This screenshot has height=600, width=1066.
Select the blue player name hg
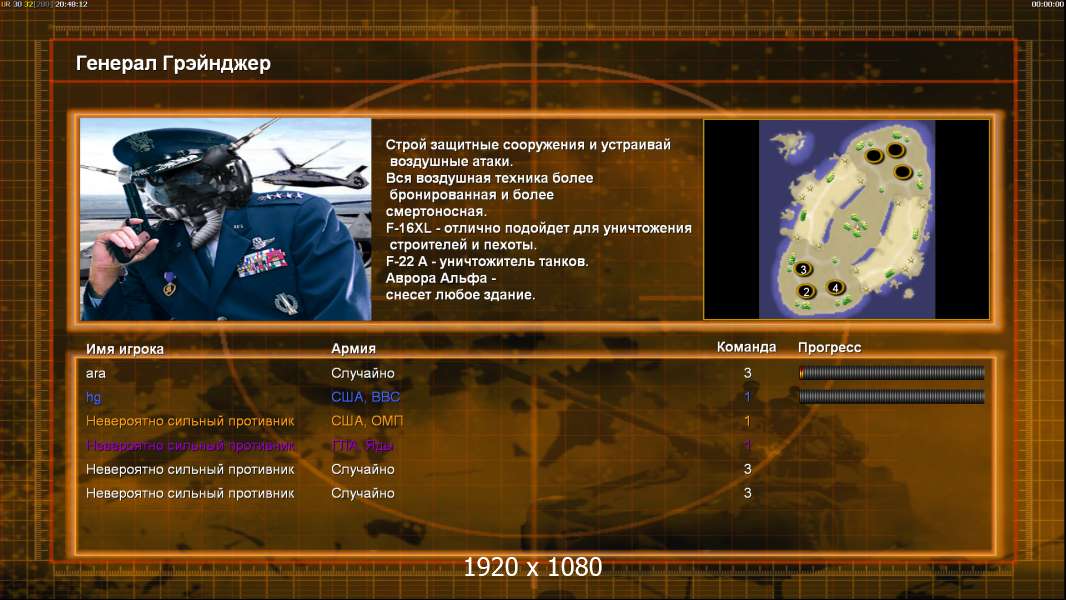[93, 398]
